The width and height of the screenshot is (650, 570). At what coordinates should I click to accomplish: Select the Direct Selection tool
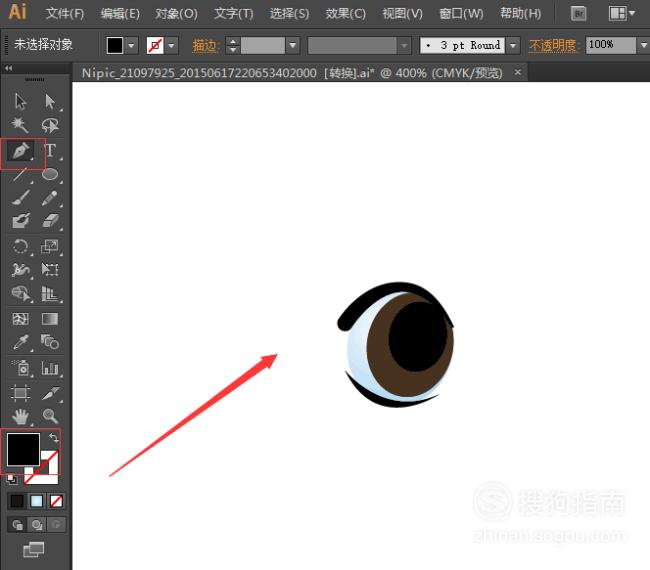pyautogui.click(x=50, y=101)
